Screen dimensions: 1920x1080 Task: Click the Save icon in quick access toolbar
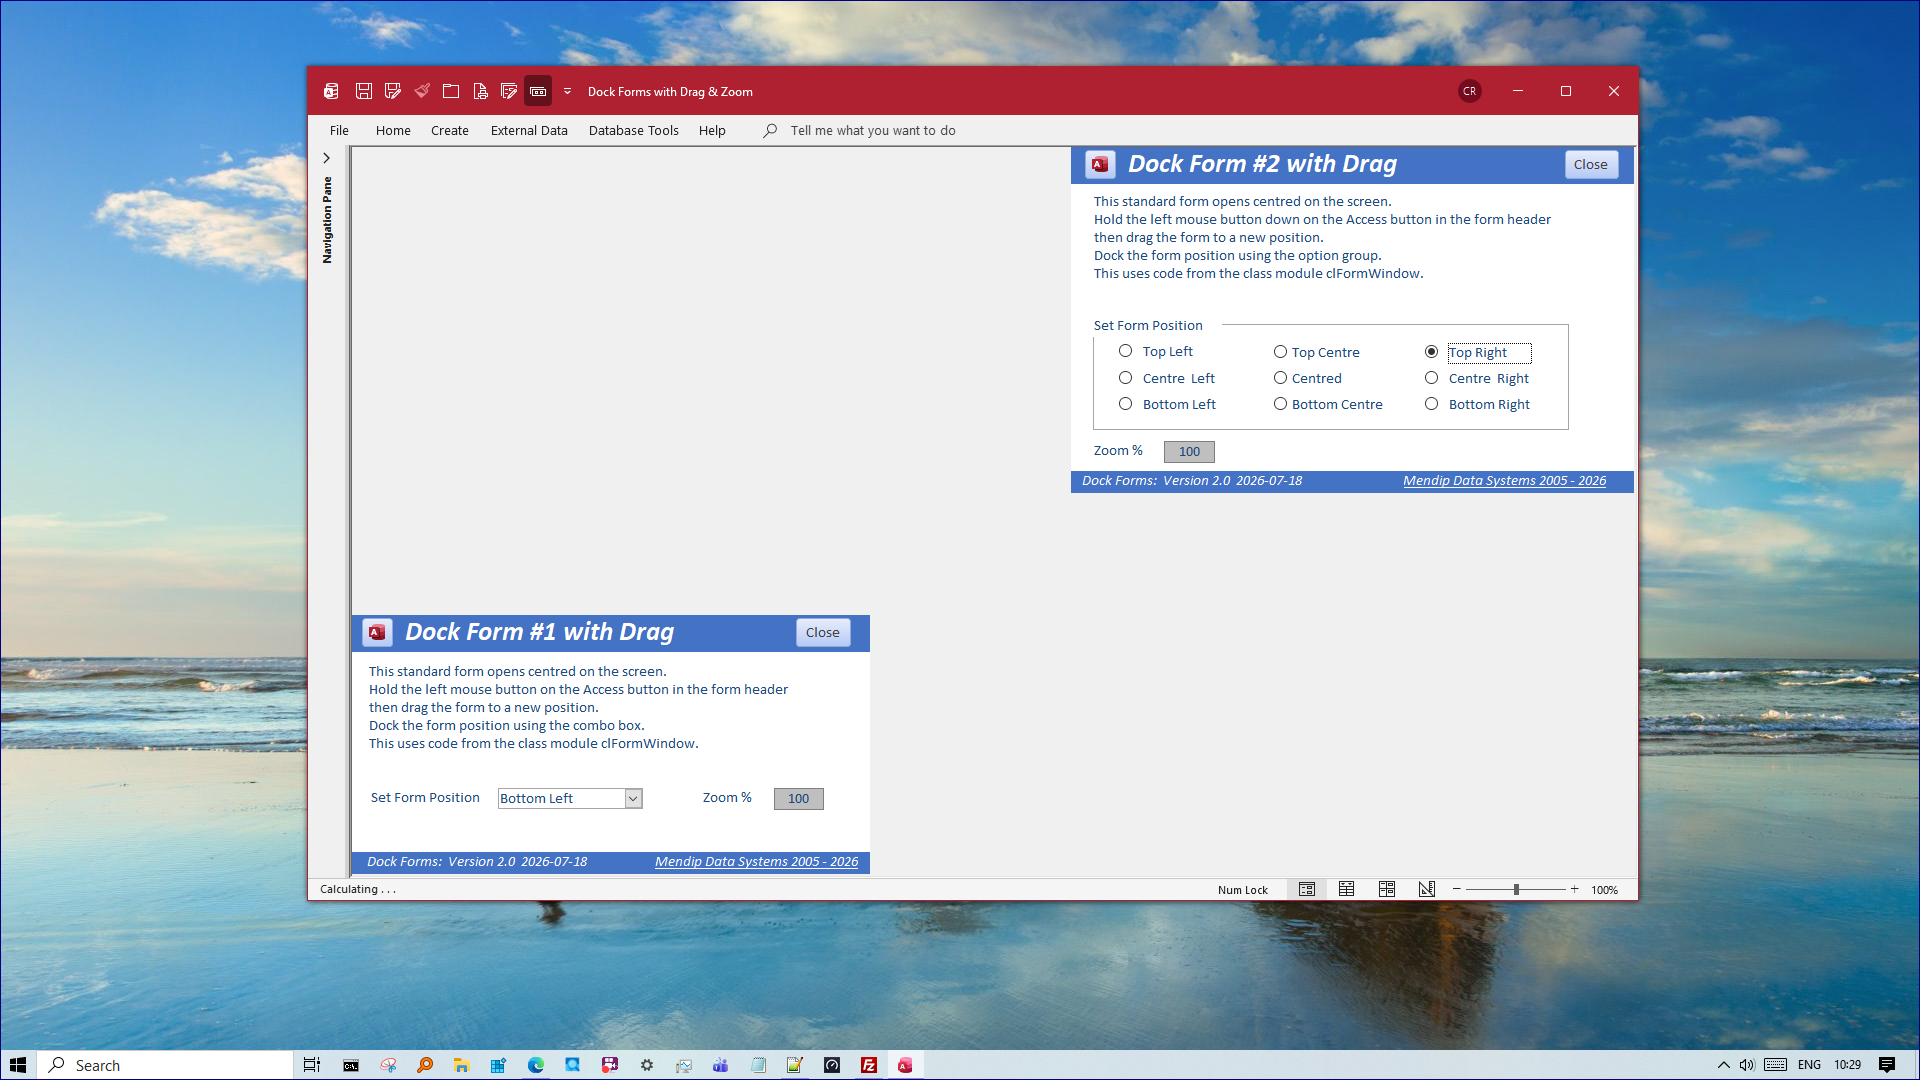364,91
